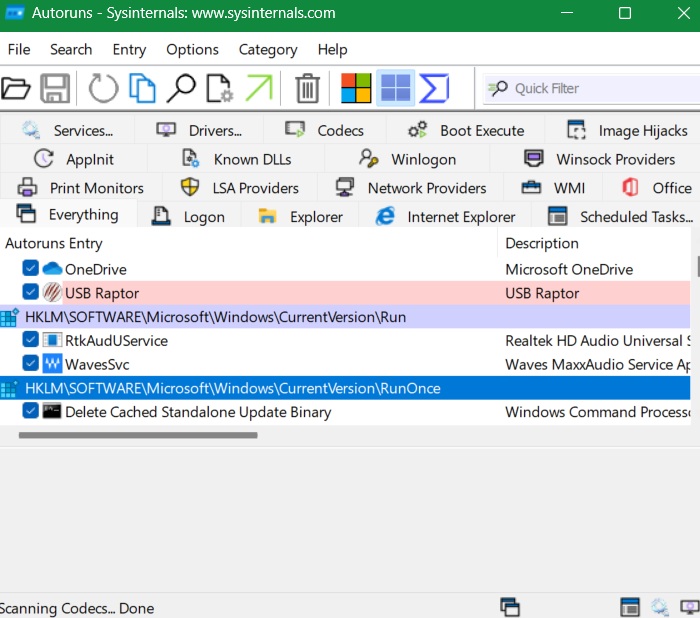Click the OneDrive cloud entry icon
The image size is (700, 618).
click(x=52, y=269)
